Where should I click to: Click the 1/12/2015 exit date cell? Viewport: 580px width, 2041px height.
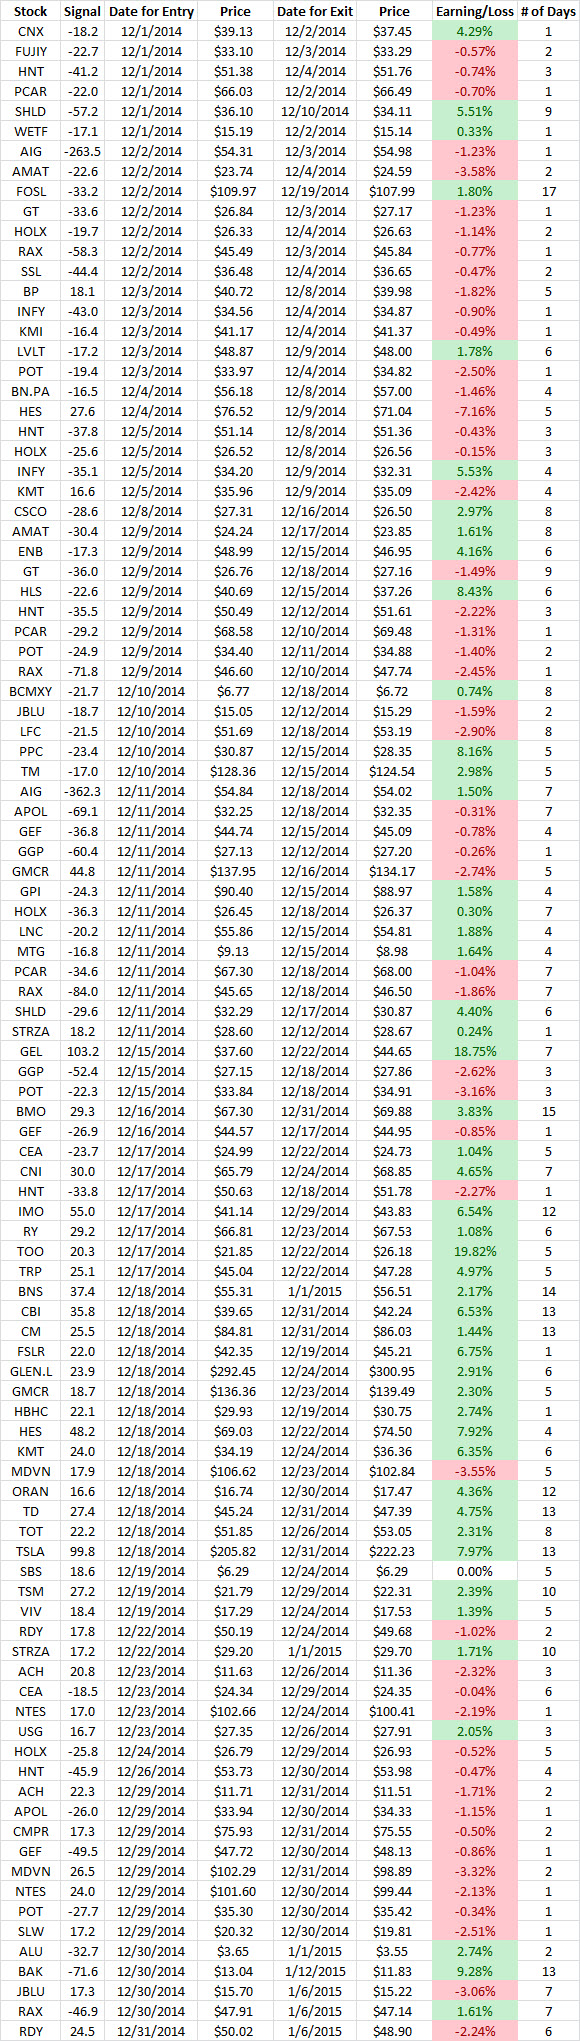pyautogui.click(x=313, y=1971)
